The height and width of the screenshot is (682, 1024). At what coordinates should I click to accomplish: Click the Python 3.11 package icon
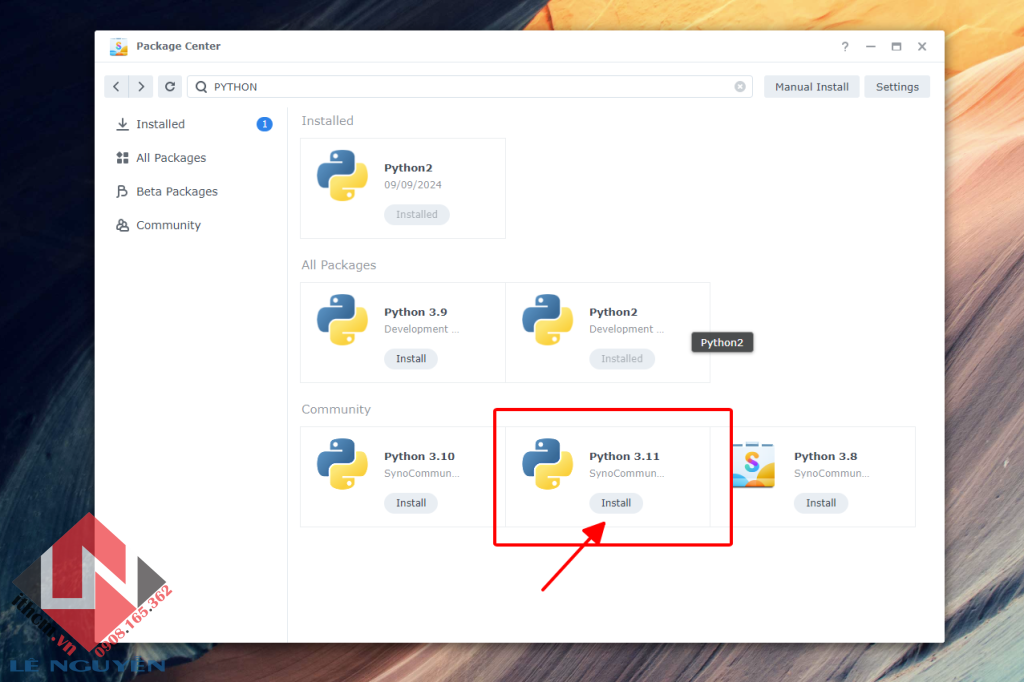(547, 464)
